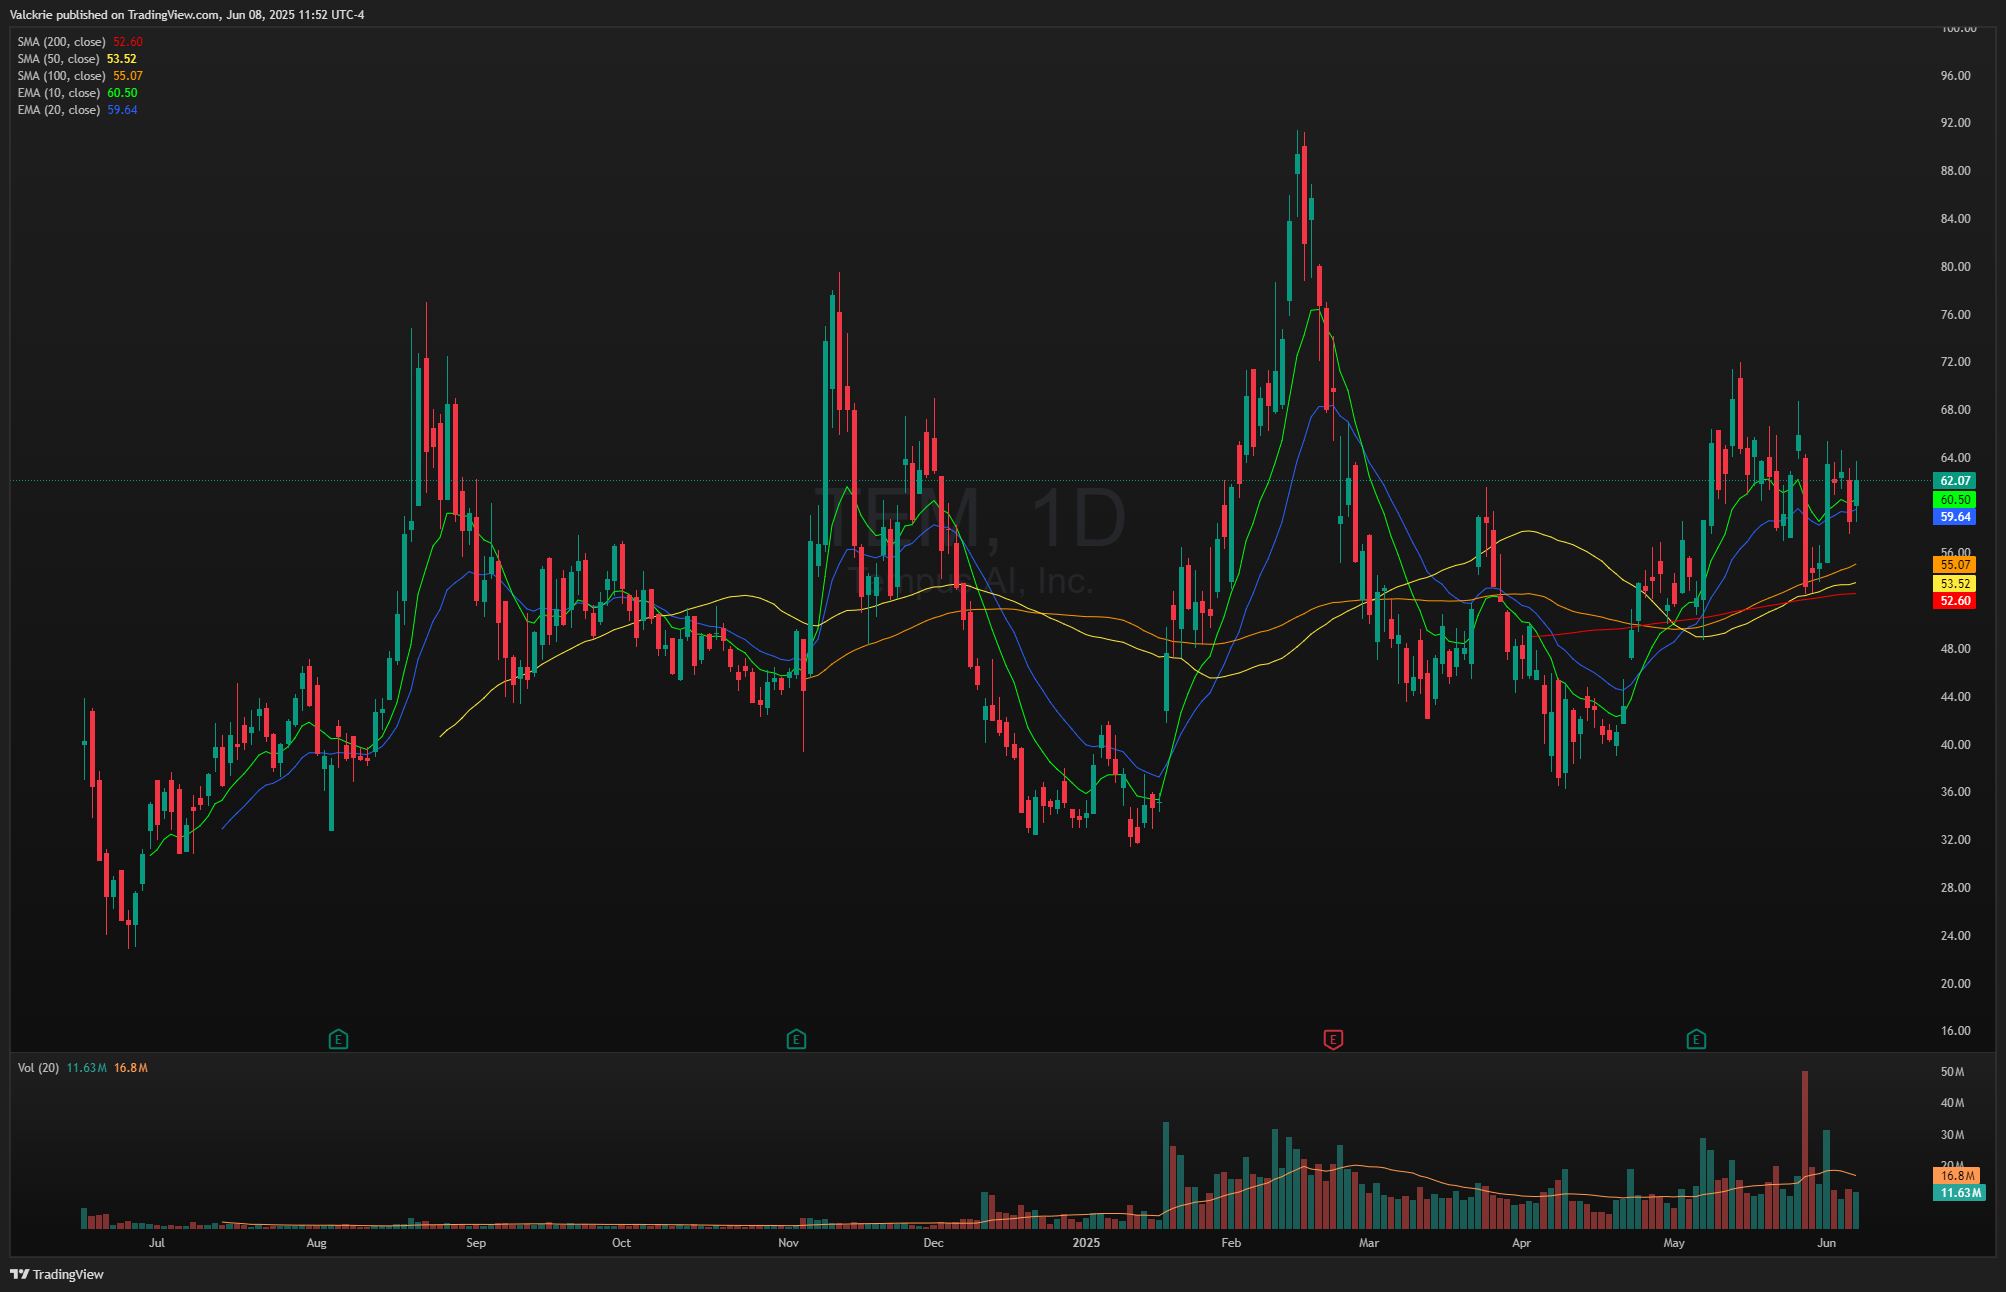Image resolution: width=2006 pixels, height=1292 pixels.
Task: Click the Mar label on time axis
Action: pos(1369,1243)
